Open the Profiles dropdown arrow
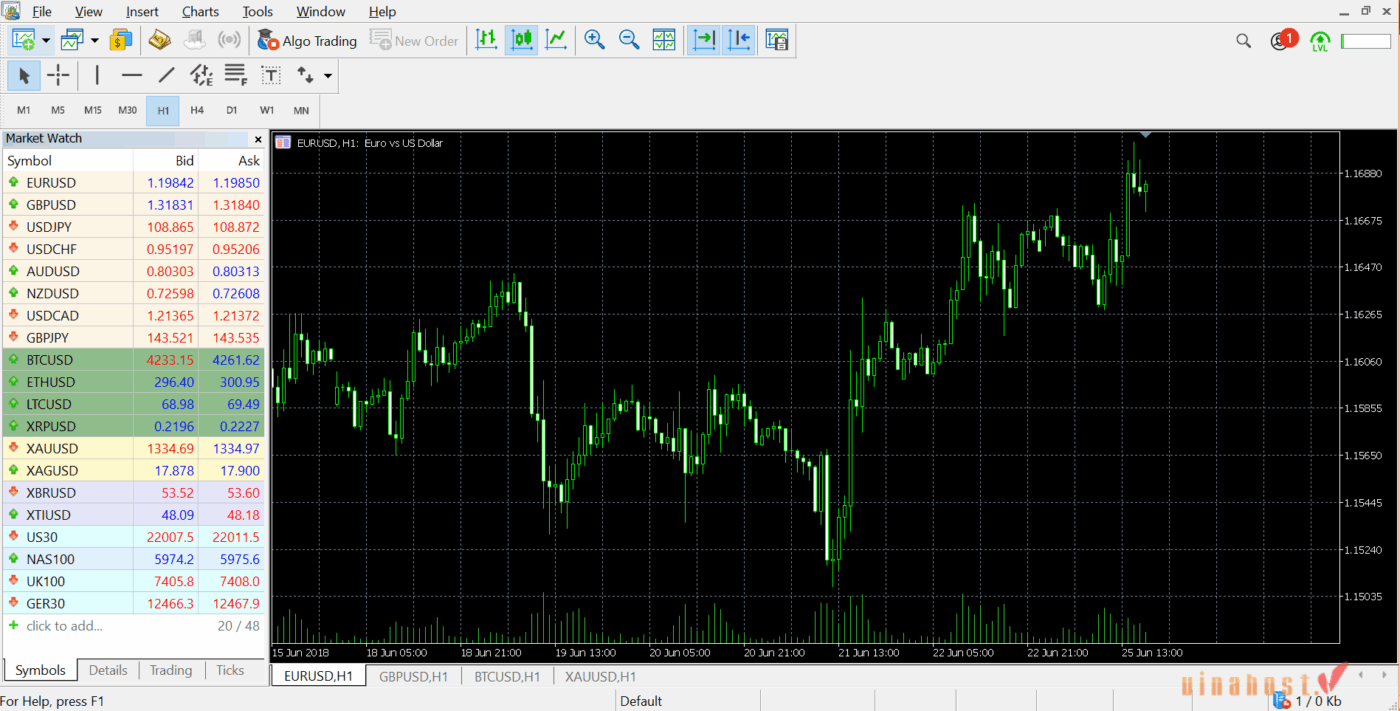Viewport: 1400px width, 711px height. [x=93, y=40]
